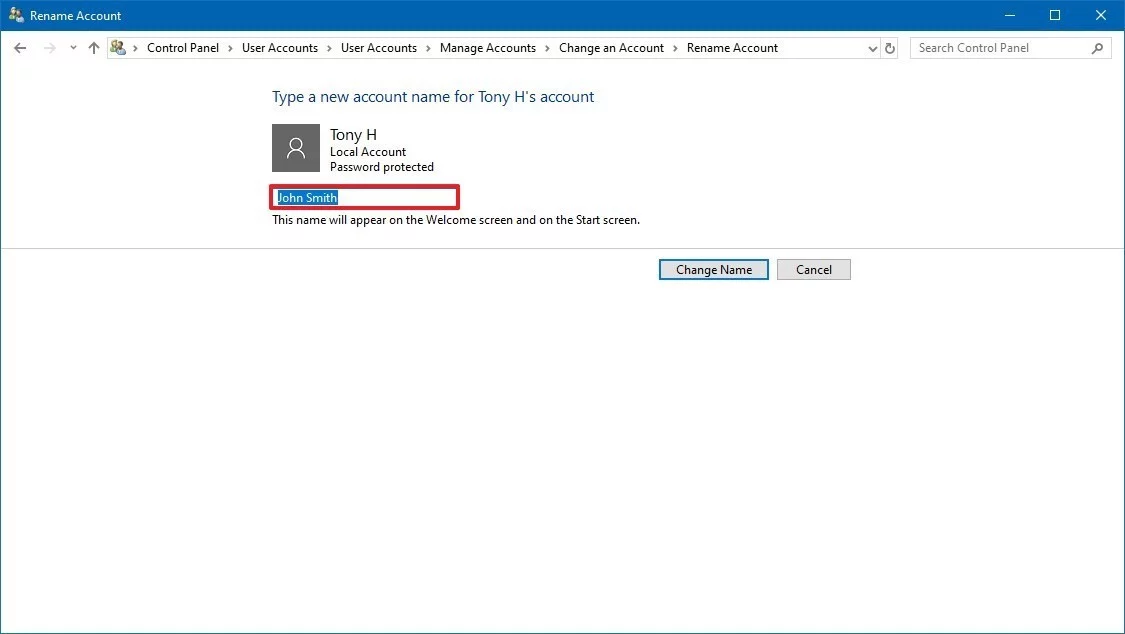The image size is (1125, 634).
Task: Expand chevron after Change an Account breadcrumb
Action: pos(675,48)
